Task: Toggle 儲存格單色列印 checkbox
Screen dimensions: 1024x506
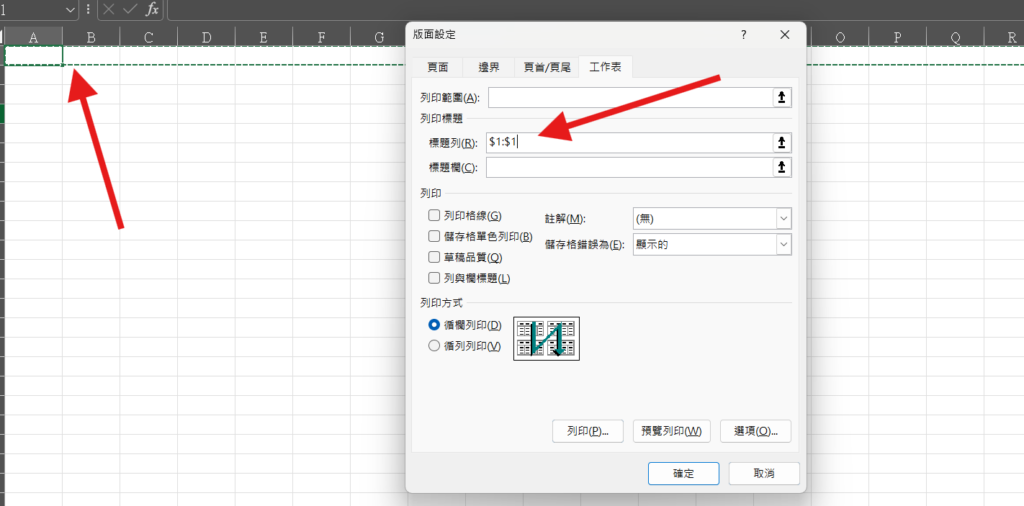Action: coord(434,237)
